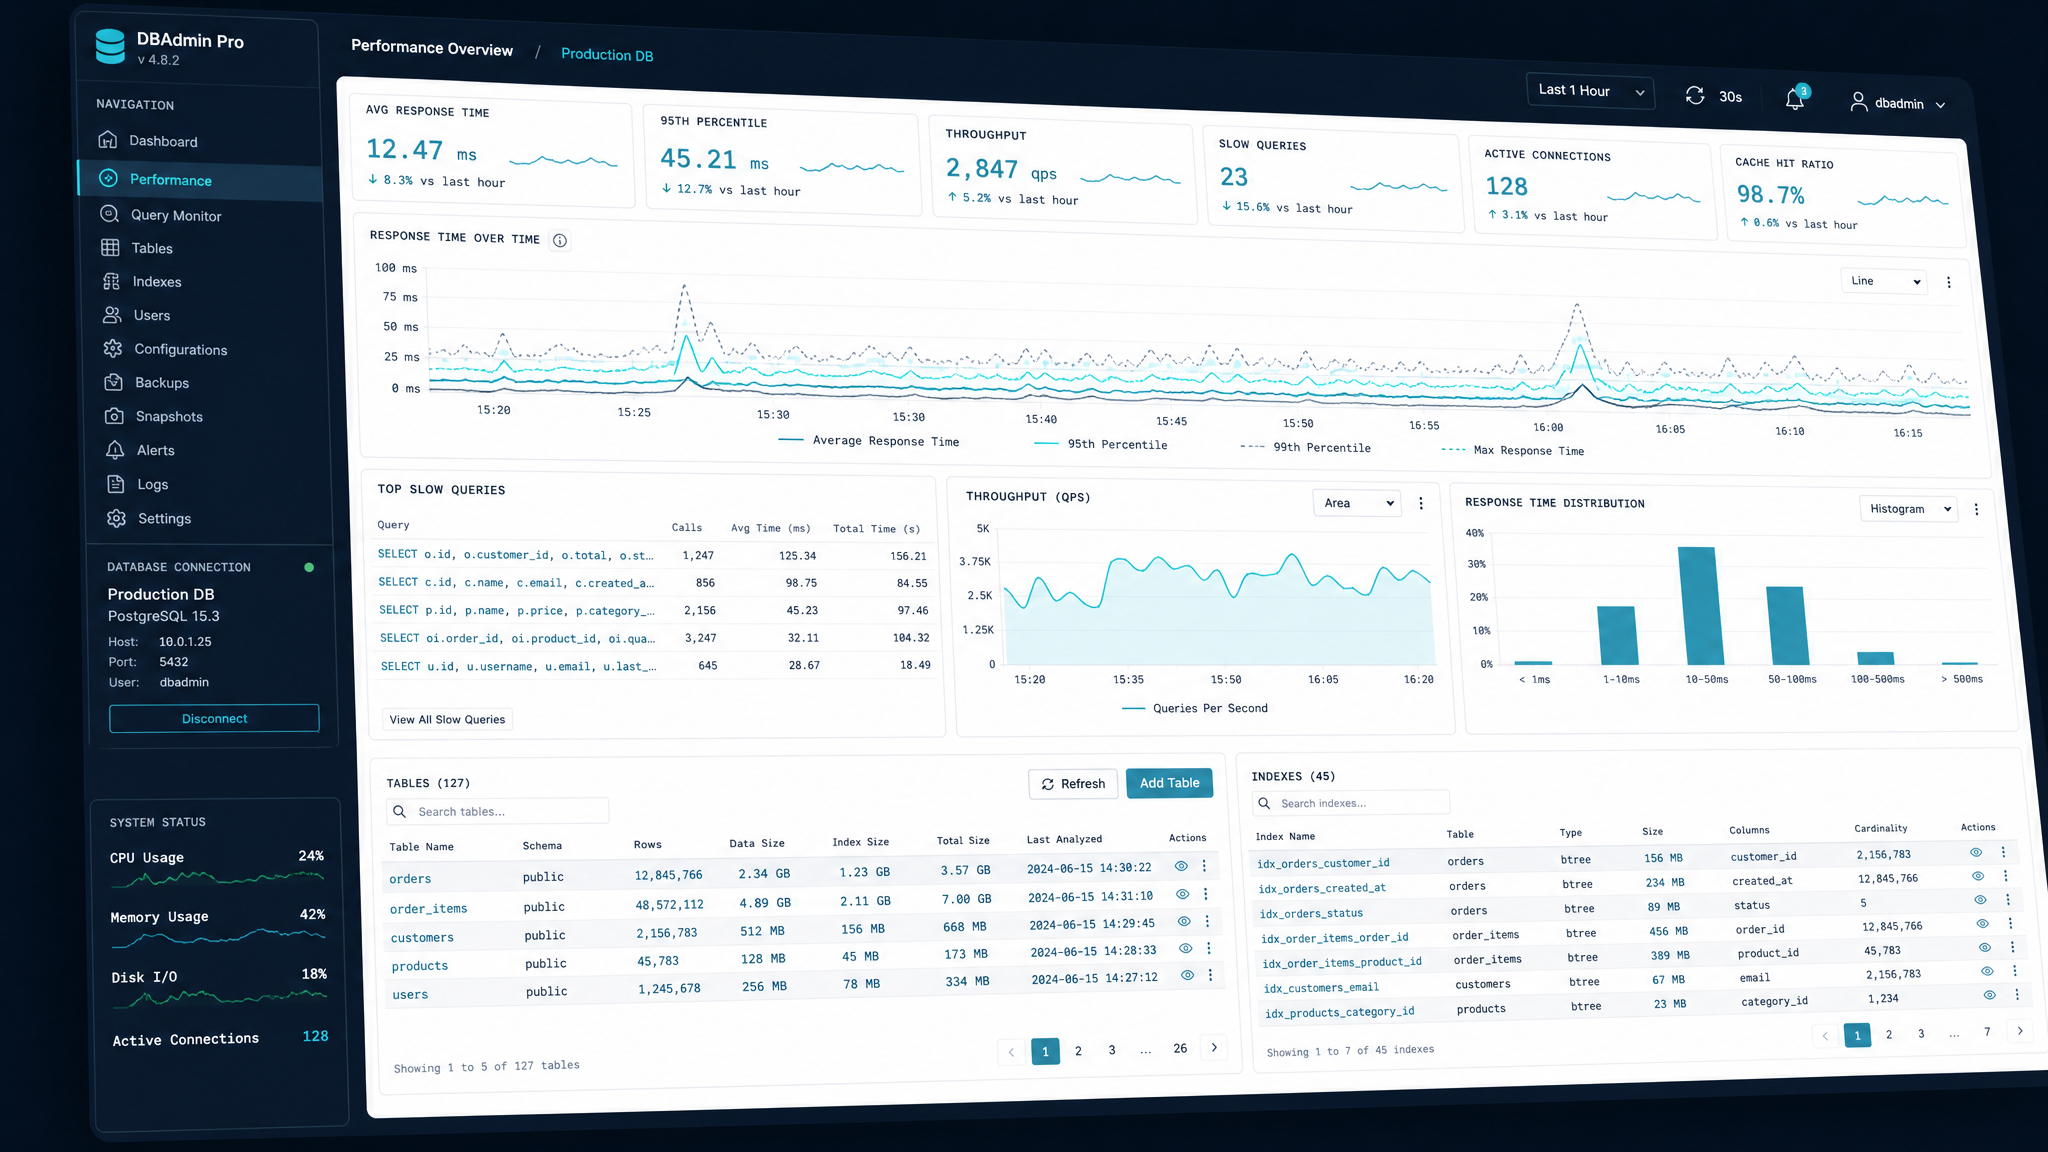Click the Snapshots camera icon
This screenshot has width=2048, height=1152.
coord(115,416)
